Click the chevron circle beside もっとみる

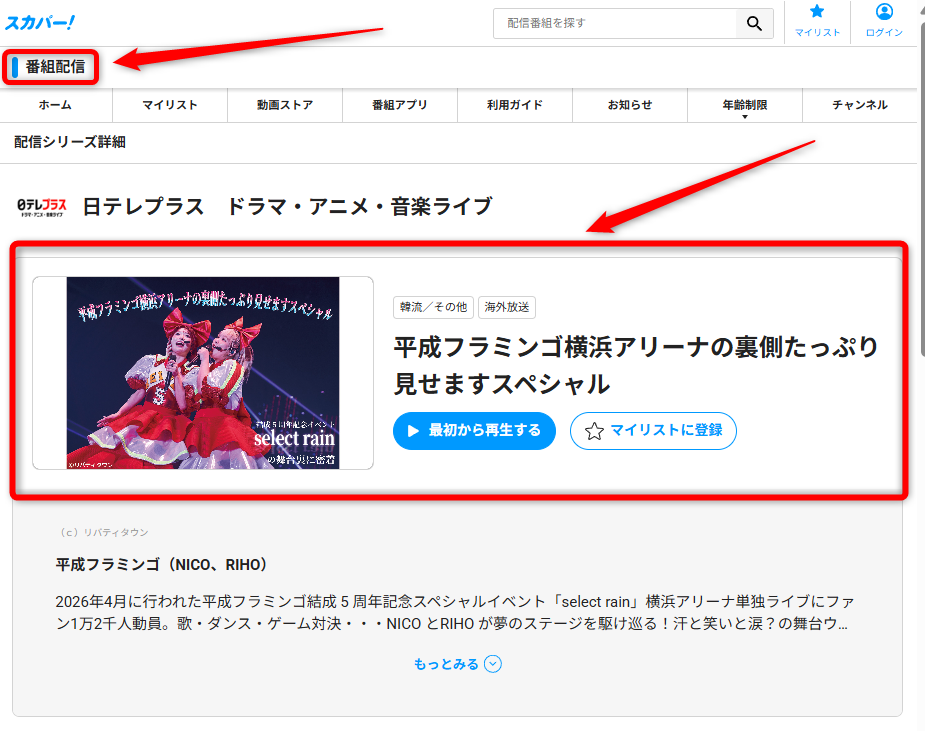[493, 664]
